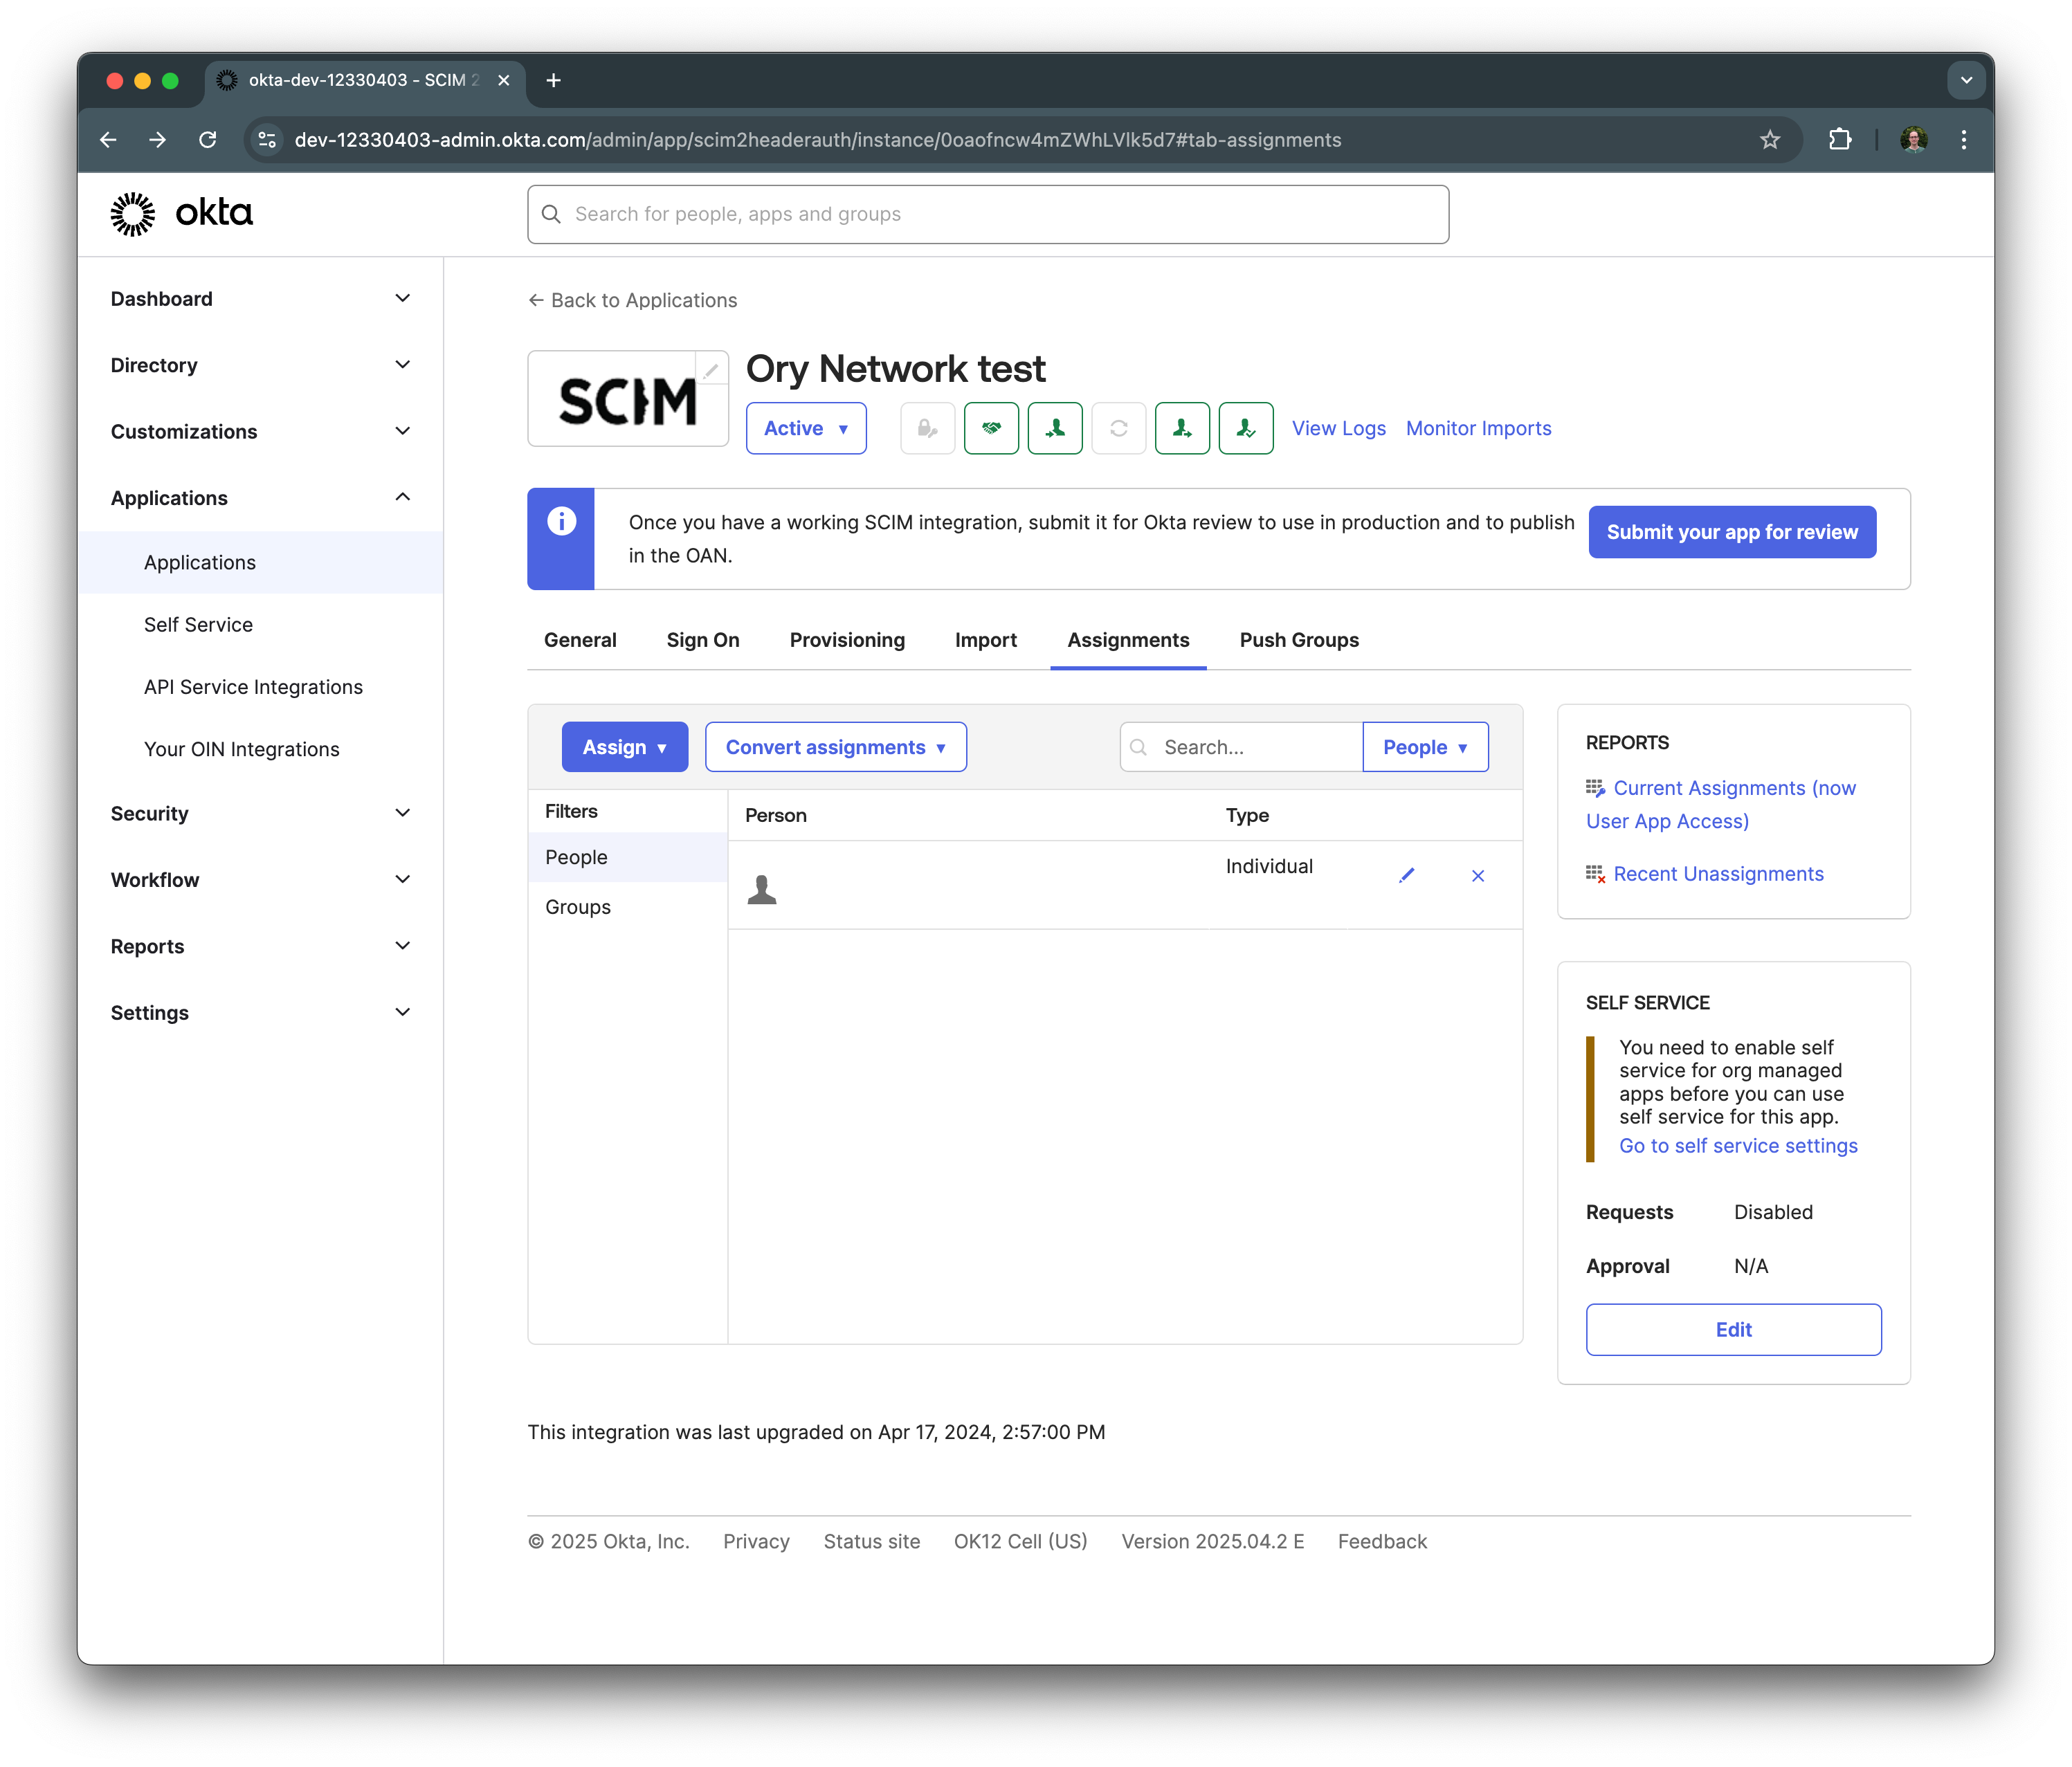Expand the Security sidebar section
Viewport: 2072px width, 1767px height.
point(260,813)
